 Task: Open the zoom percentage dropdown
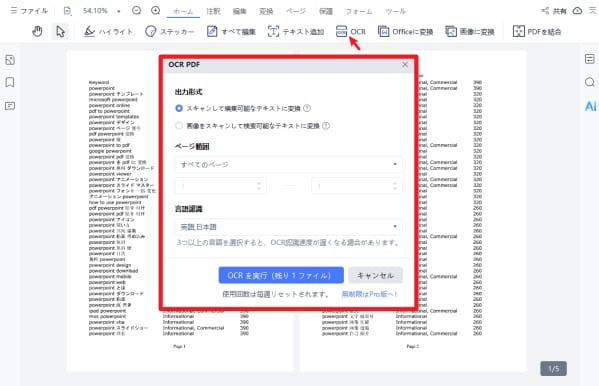pyautogui.click(x=119, y=11)
